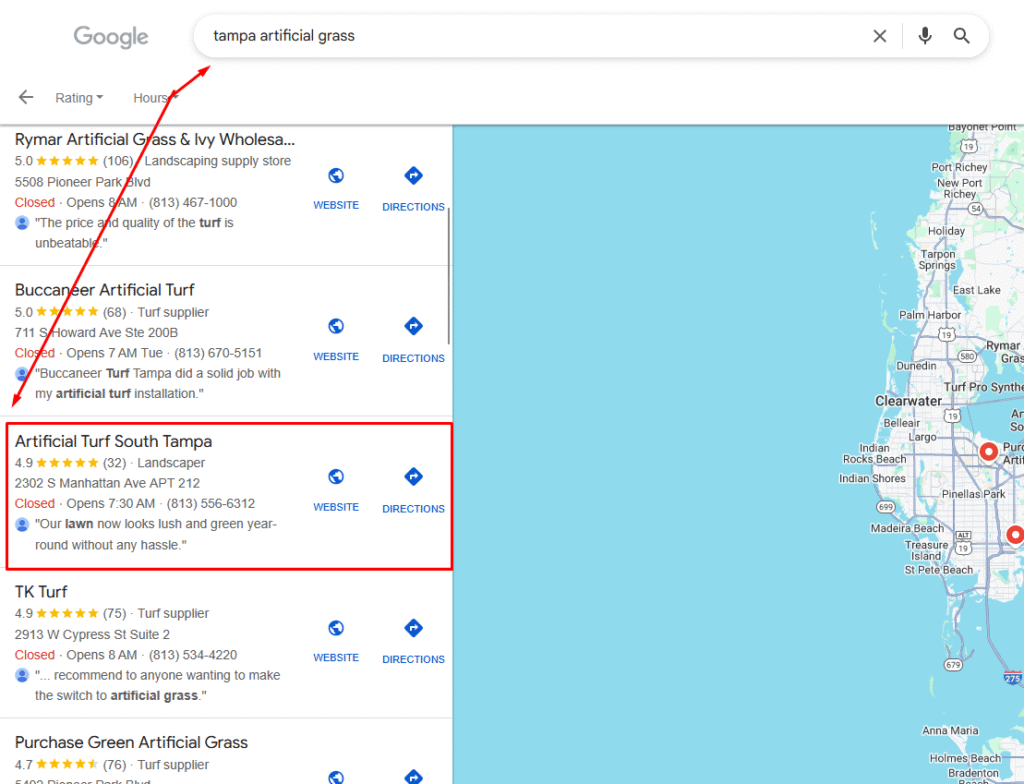The image size is (1024, 784).
Task: Click Tarpon Springs label on the map
Action: pos(937,260)
